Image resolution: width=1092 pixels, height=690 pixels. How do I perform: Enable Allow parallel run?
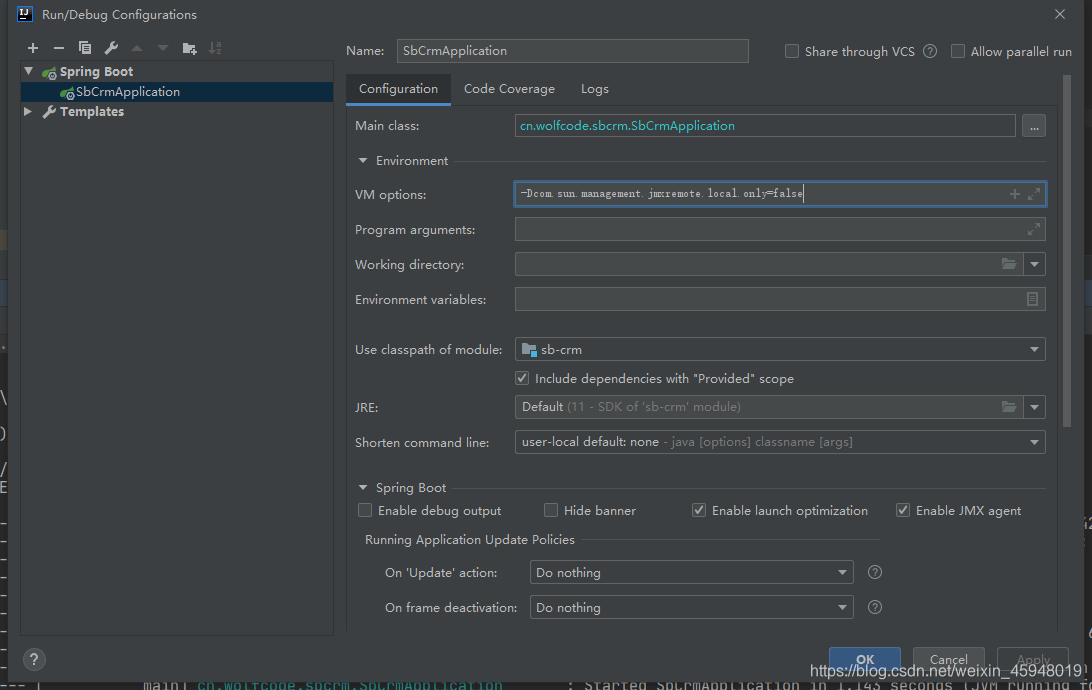[957, 51]
